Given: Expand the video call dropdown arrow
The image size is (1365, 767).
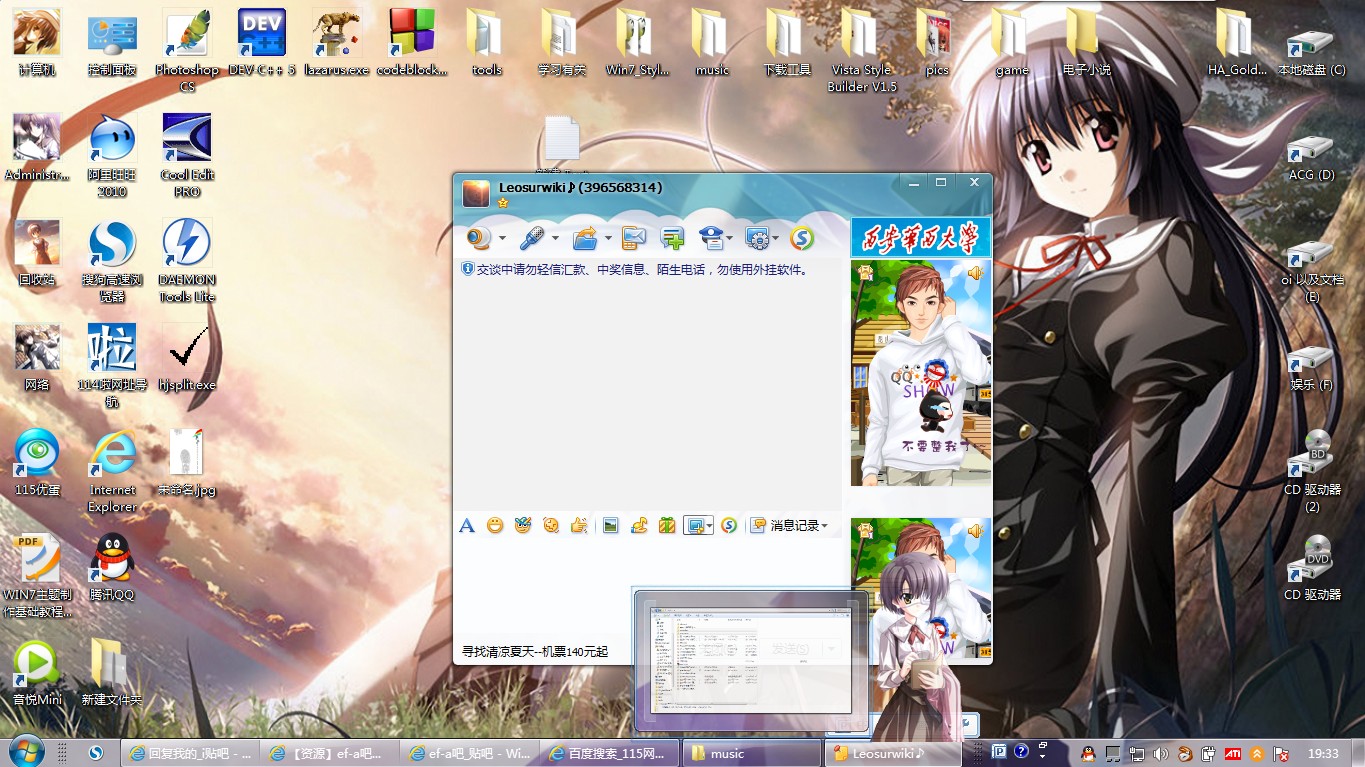Looking at the screenshot, I should (502, 239).
